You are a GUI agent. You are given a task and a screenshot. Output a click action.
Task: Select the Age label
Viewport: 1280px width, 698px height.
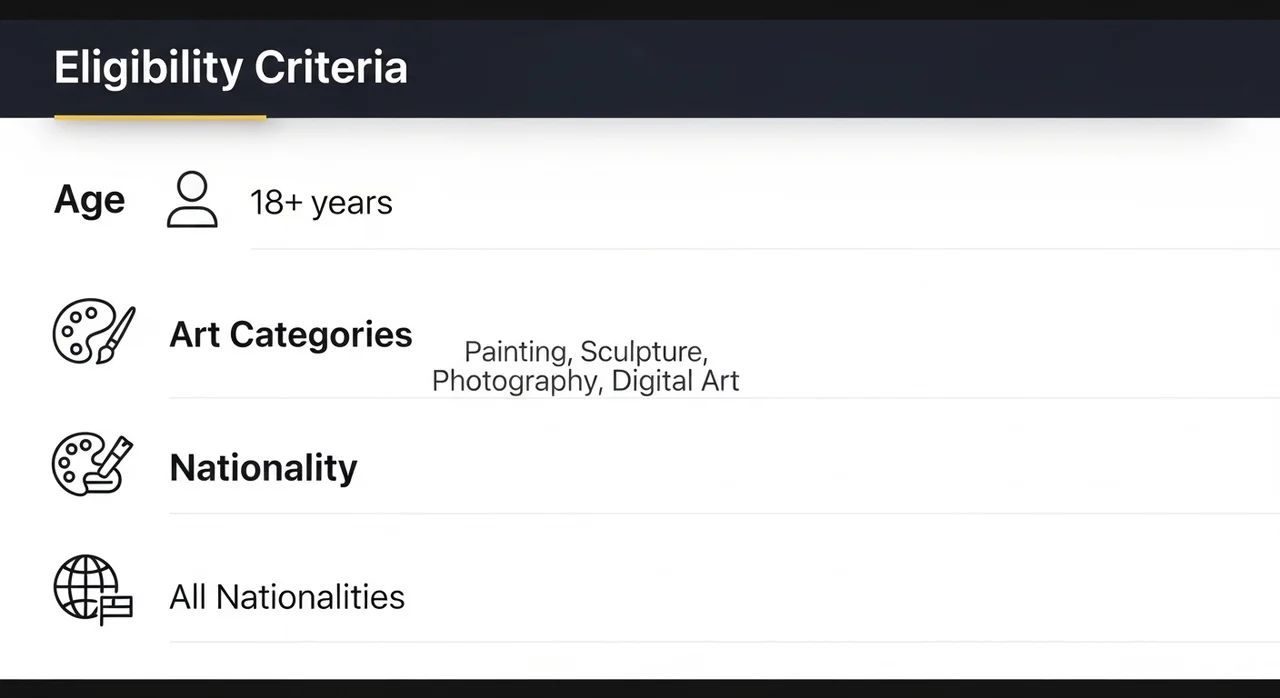point(90,200)
